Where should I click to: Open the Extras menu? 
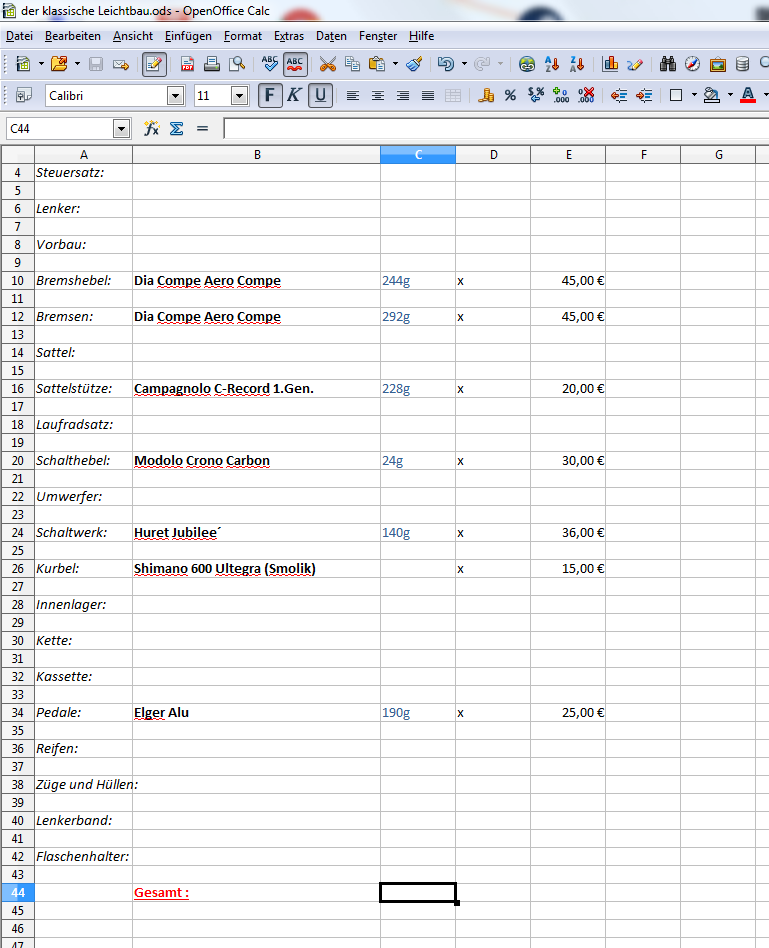289,36
